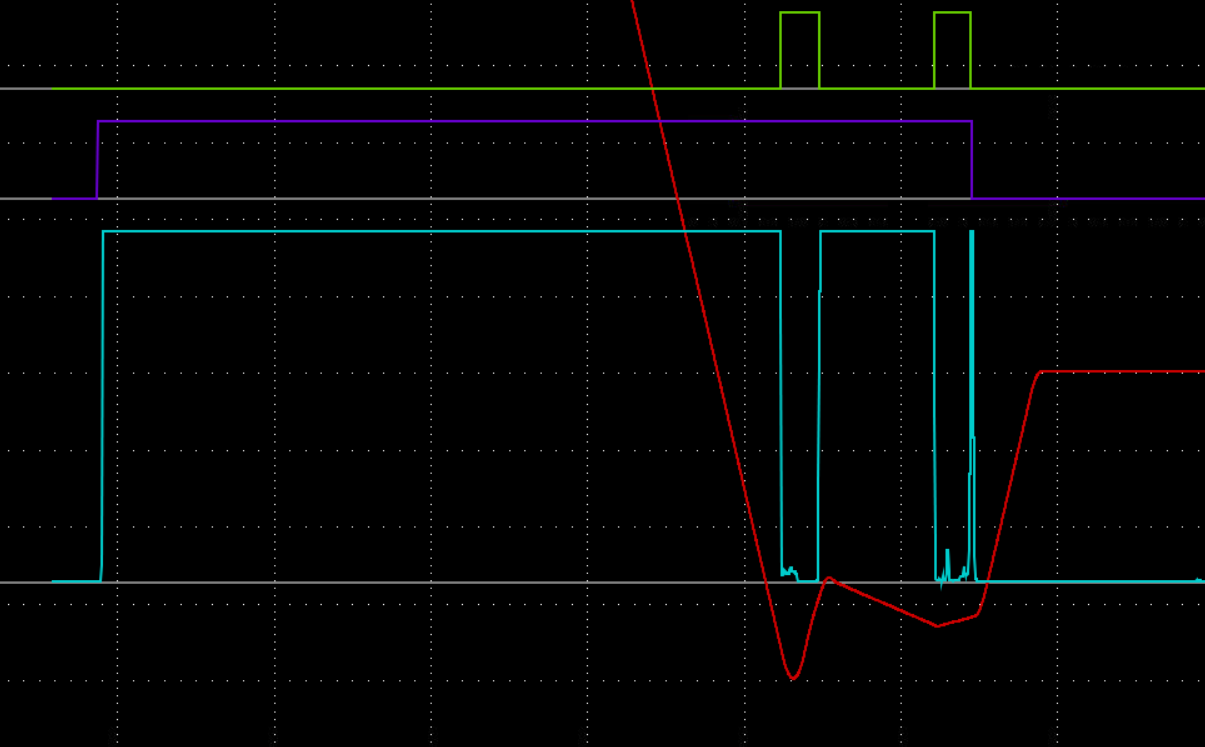Select the purple trace's high plateau

tap(500, 122)
